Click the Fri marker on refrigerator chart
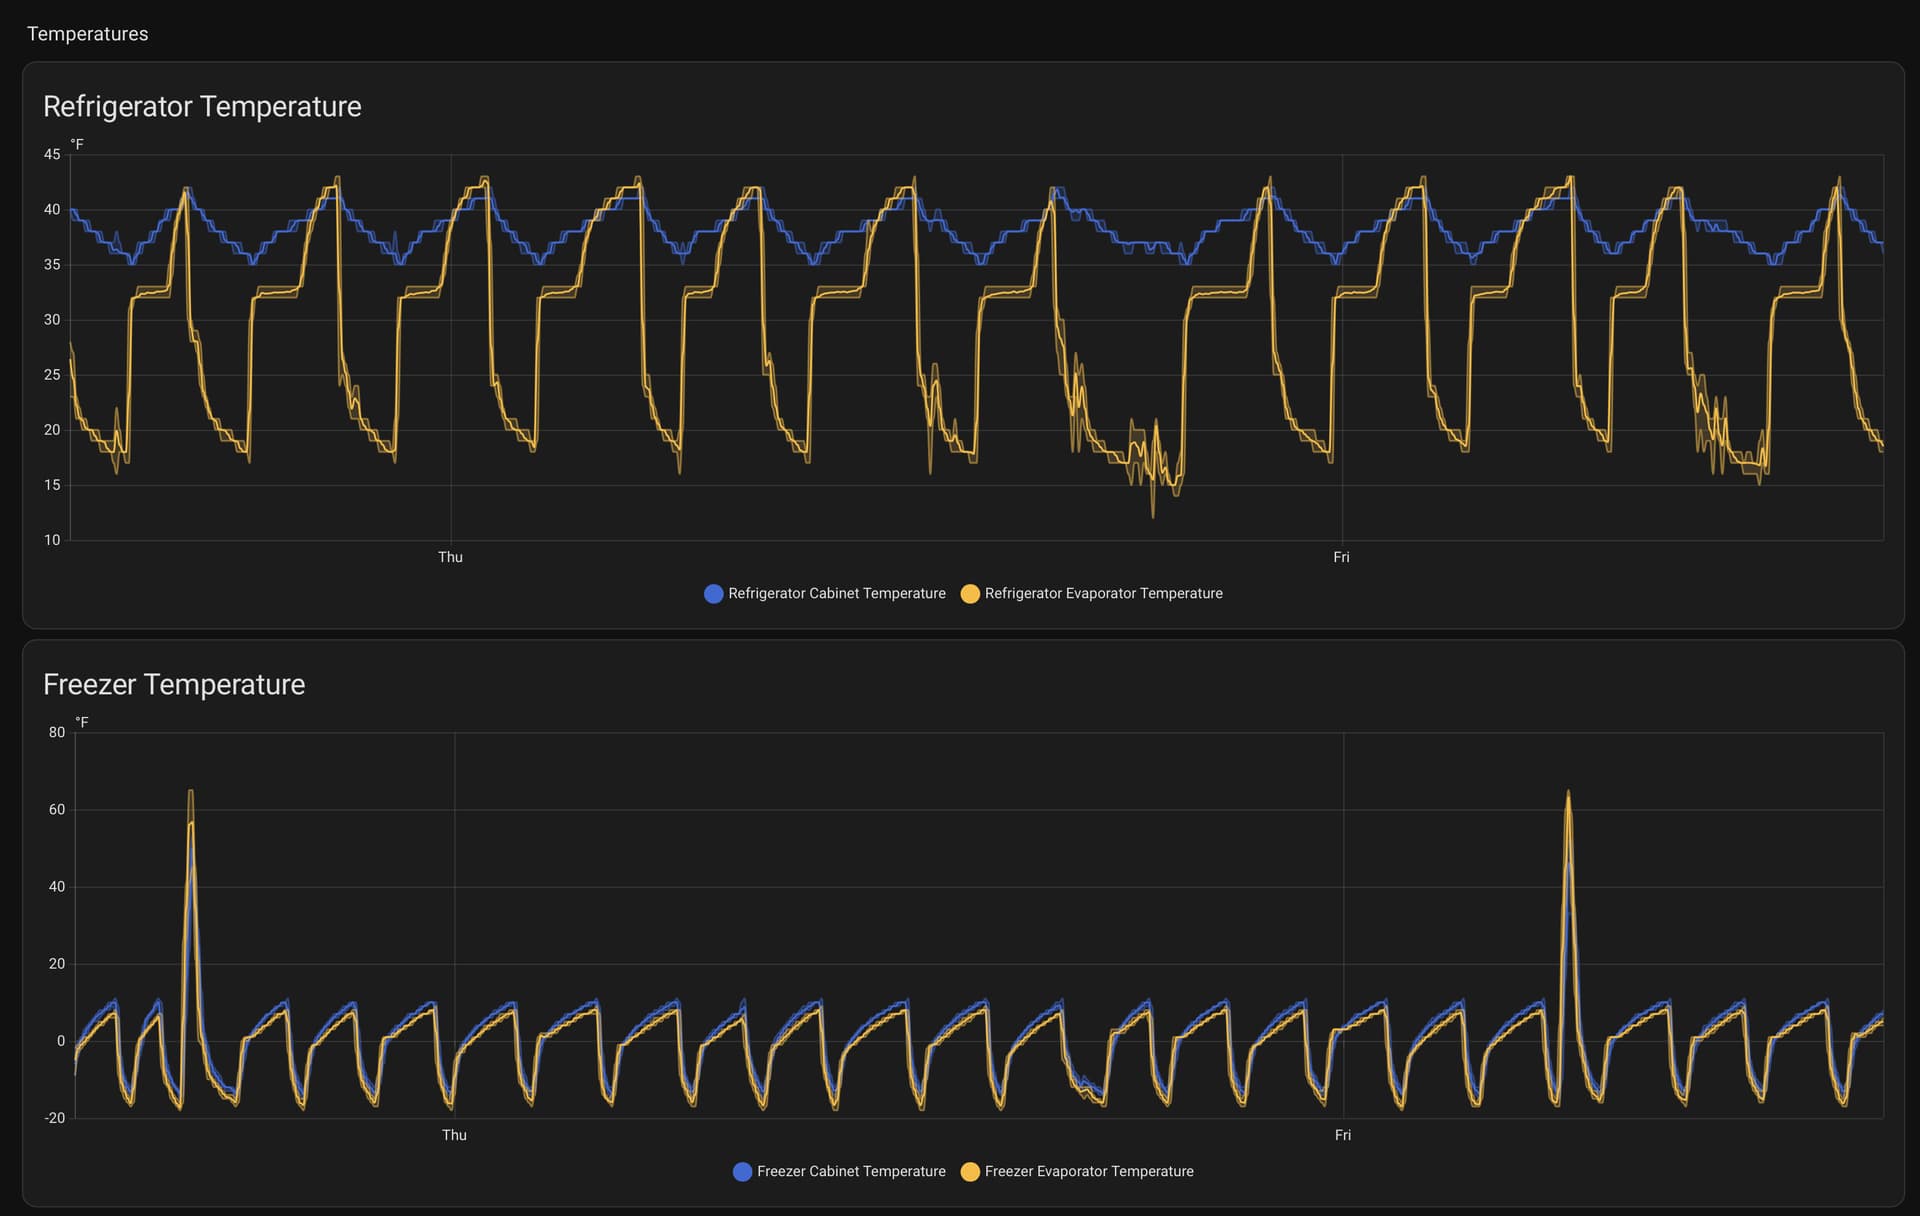Image resolution: width=1920 pixels, height=1216 pixels. (x=1341, y=557)
